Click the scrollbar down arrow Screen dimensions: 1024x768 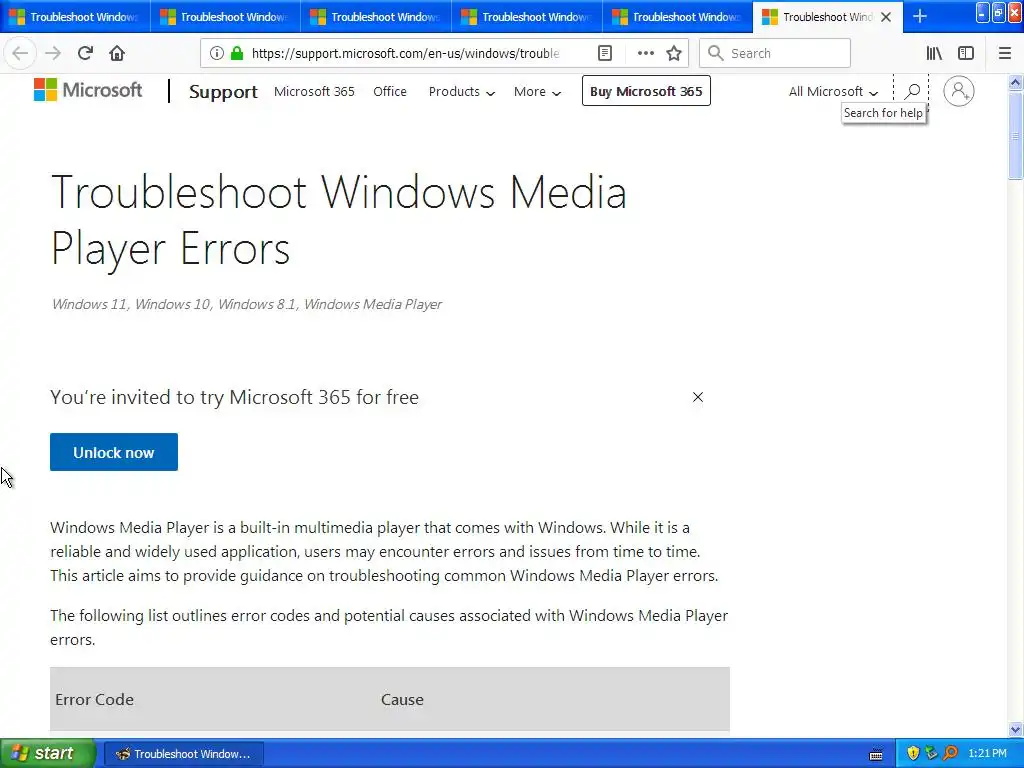tap(1015, 729)
